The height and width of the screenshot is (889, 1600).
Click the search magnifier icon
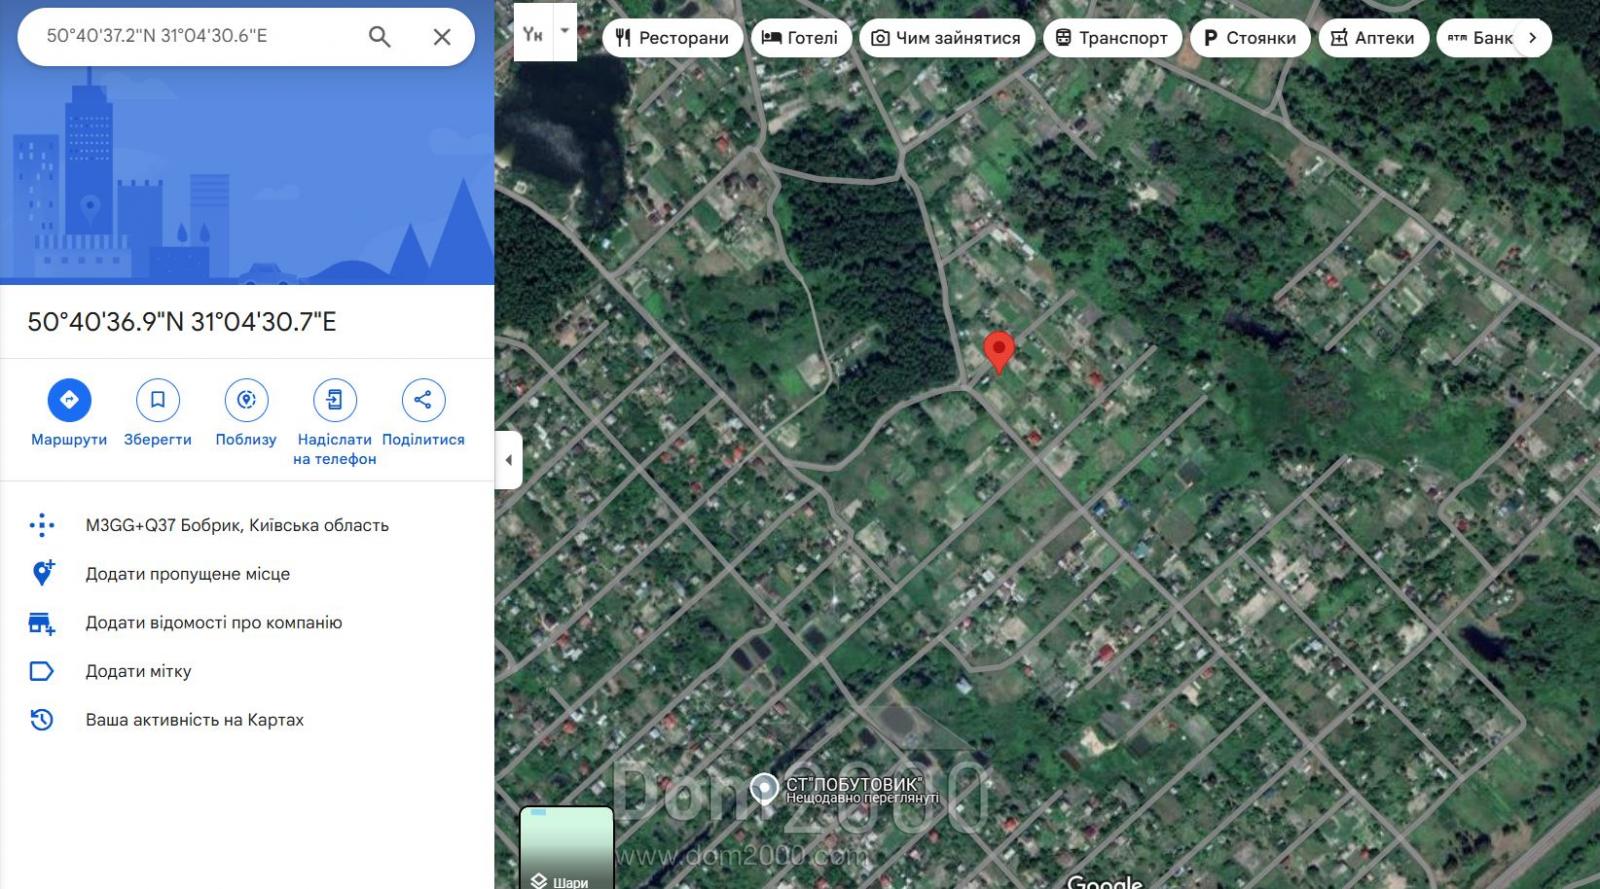[379, 37]
